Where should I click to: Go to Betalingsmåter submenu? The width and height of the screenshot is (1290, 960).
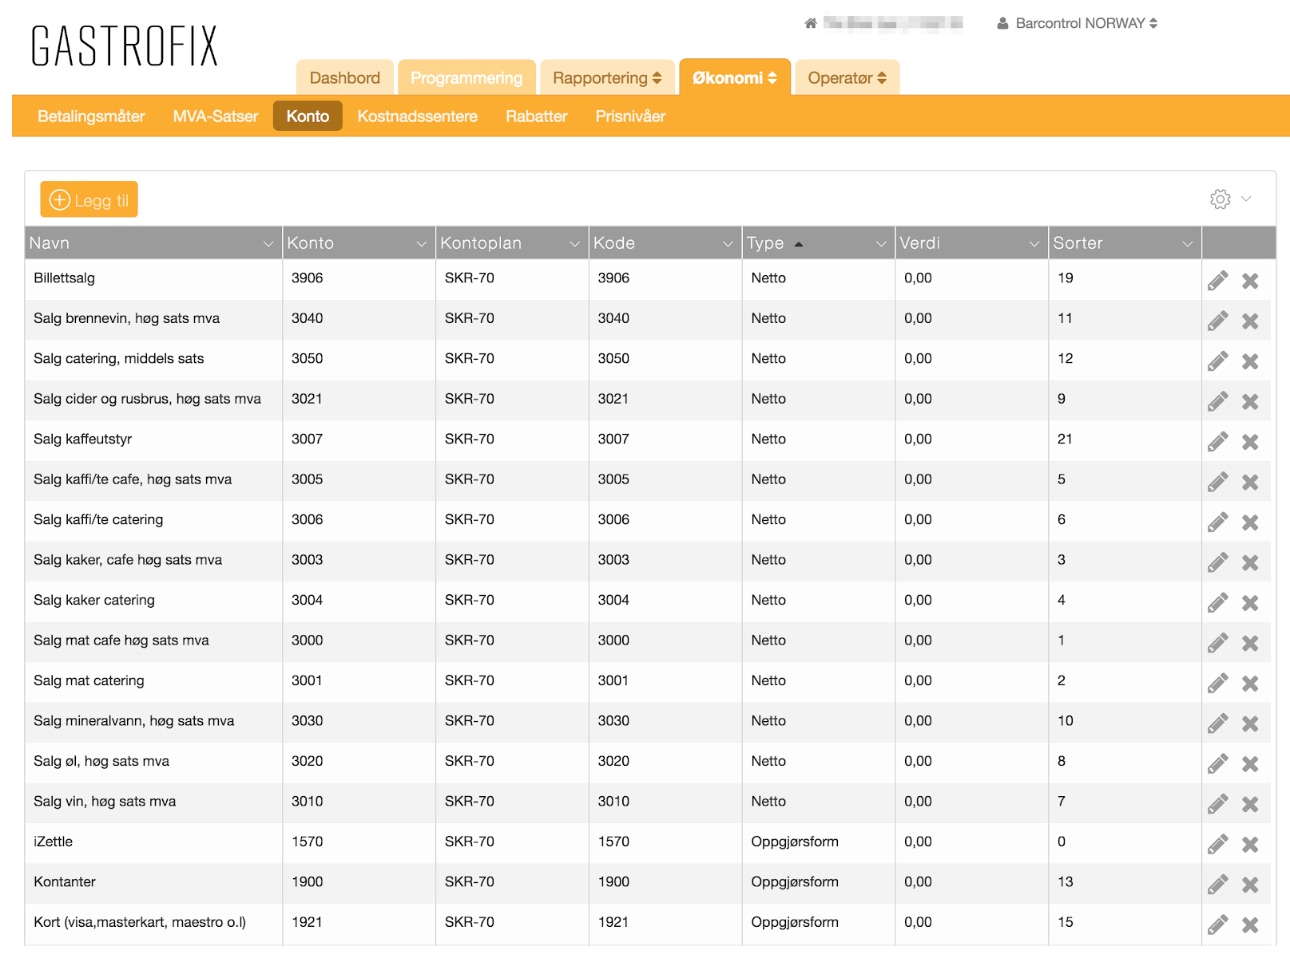point(91,116)
